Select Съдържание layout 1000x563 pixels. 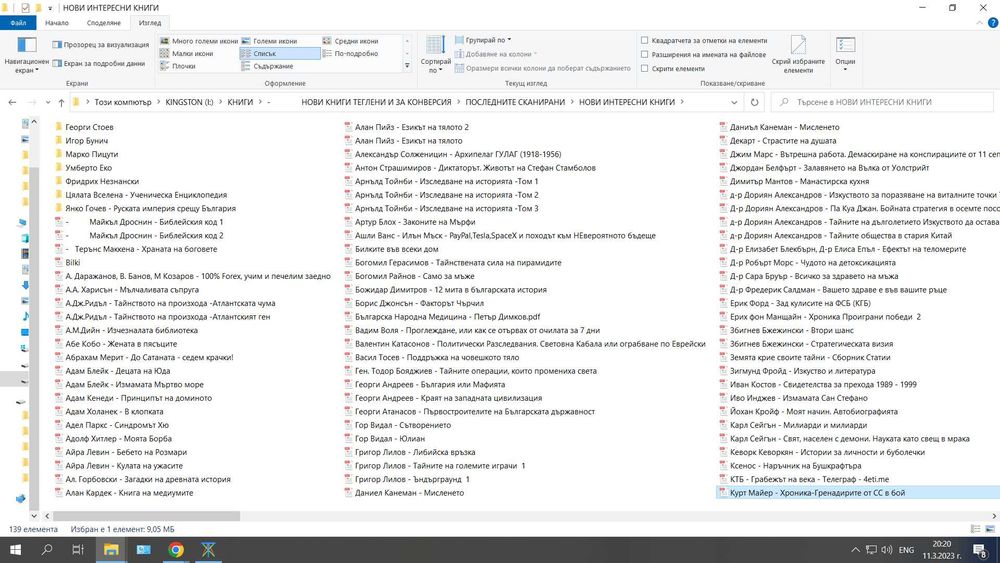267,66
